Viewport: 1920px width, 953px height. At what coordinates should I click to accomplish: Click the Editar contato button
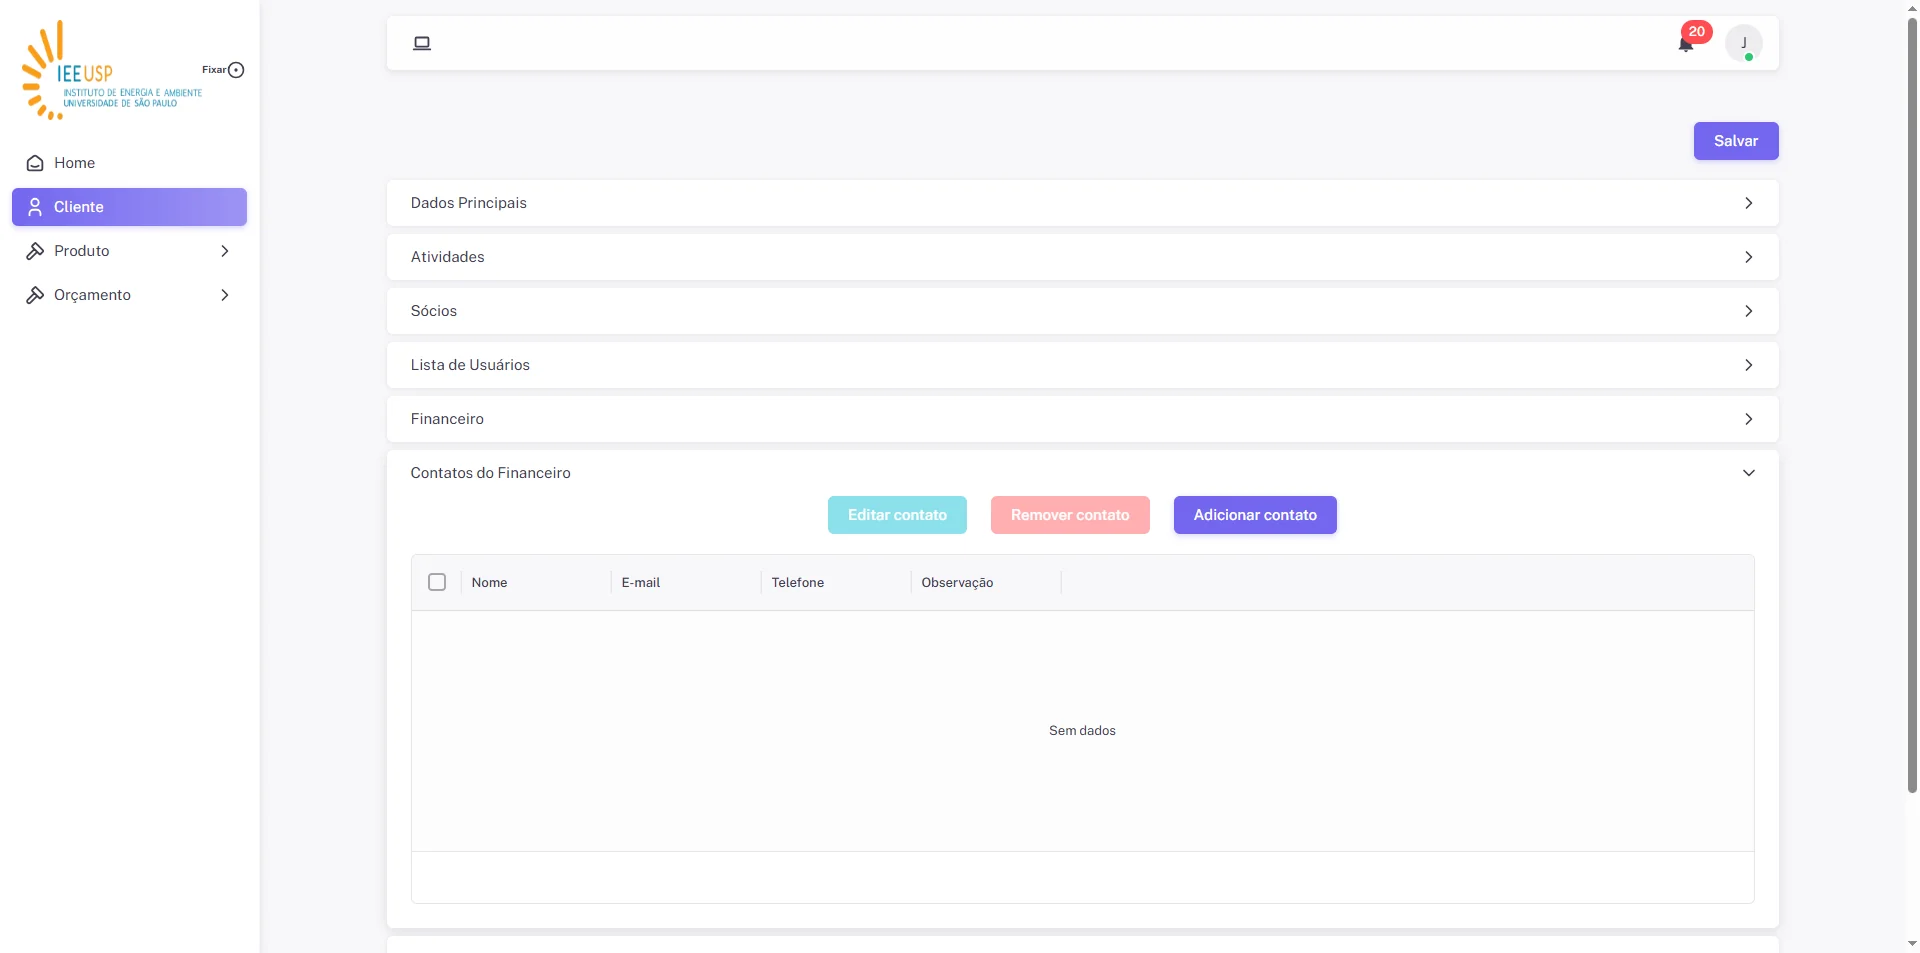[897, 515]
